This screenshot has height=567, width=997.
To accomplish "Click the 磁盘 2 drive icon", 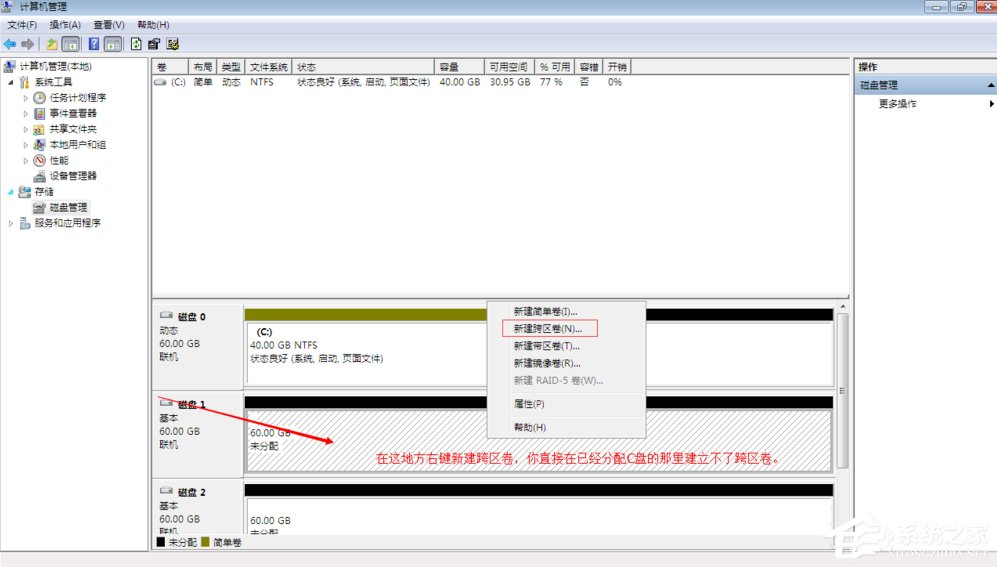I will point(167,491).
